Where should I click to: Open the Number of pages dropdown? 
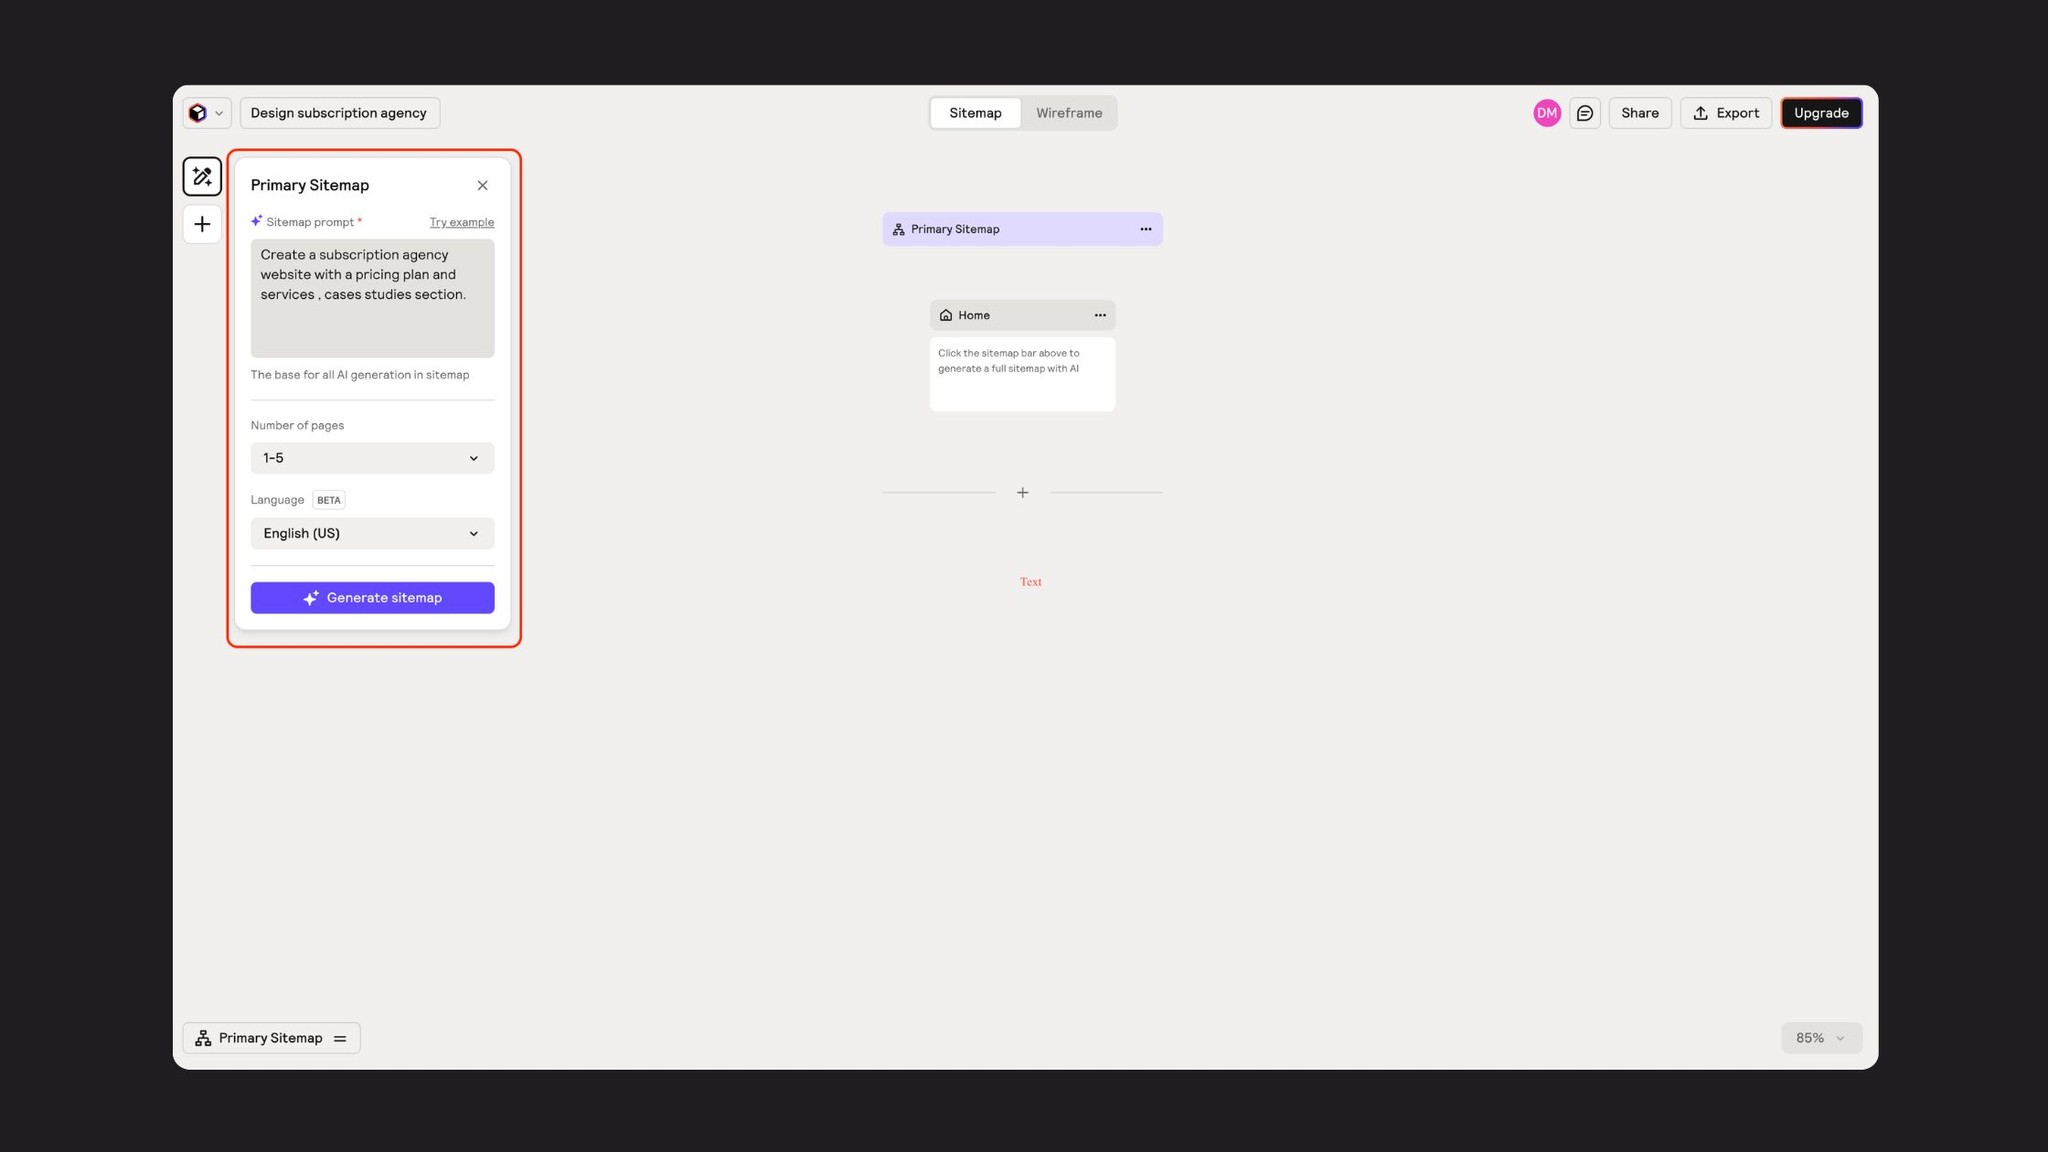click(x=371, y=458)
